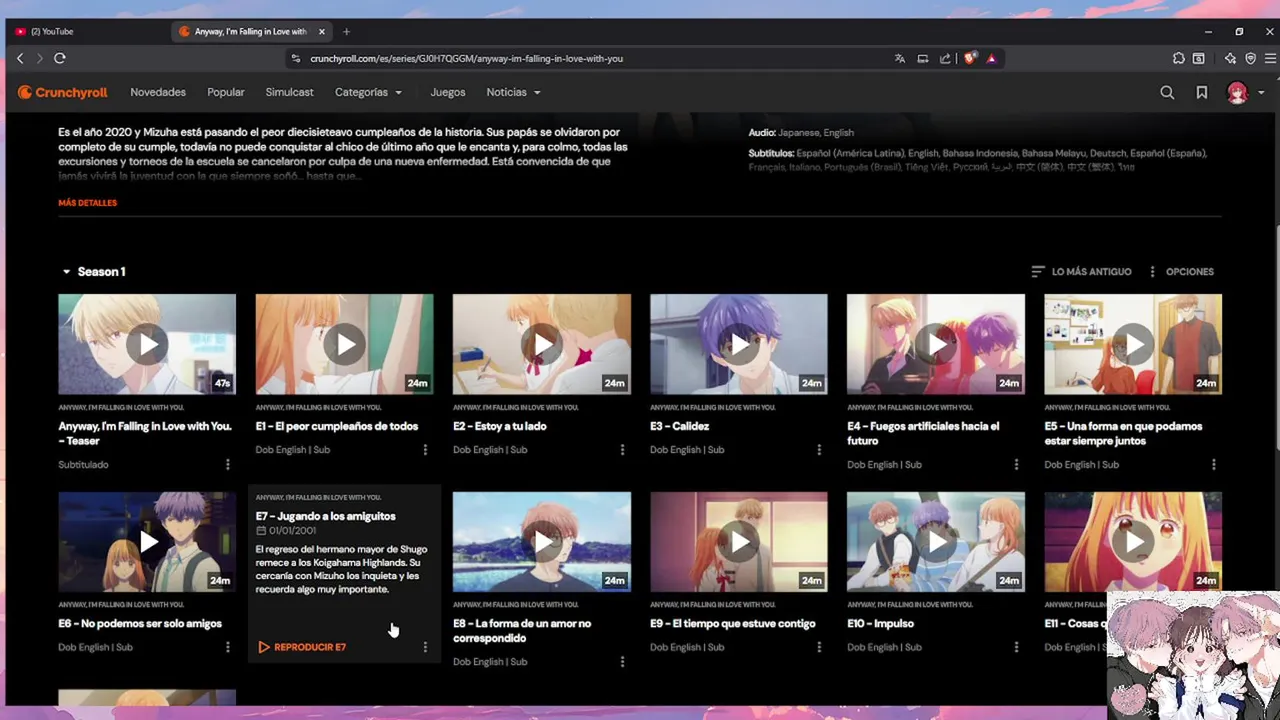The image size is (1280, 720).
Task: Open Brave Rewards triangle icon
Action: point(991,58)
